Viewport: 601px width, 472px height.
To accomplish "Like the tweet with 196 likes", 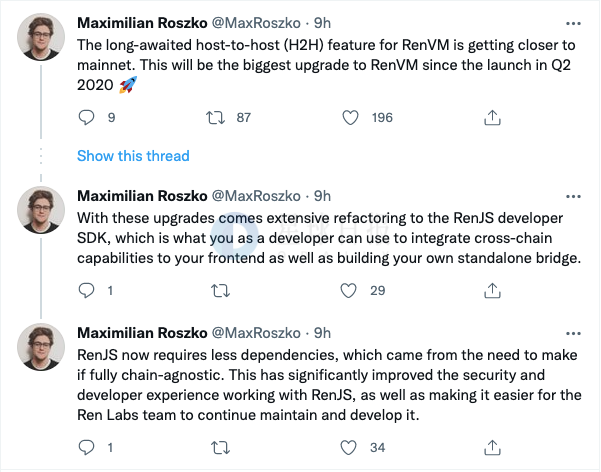I will pos(351,118).
